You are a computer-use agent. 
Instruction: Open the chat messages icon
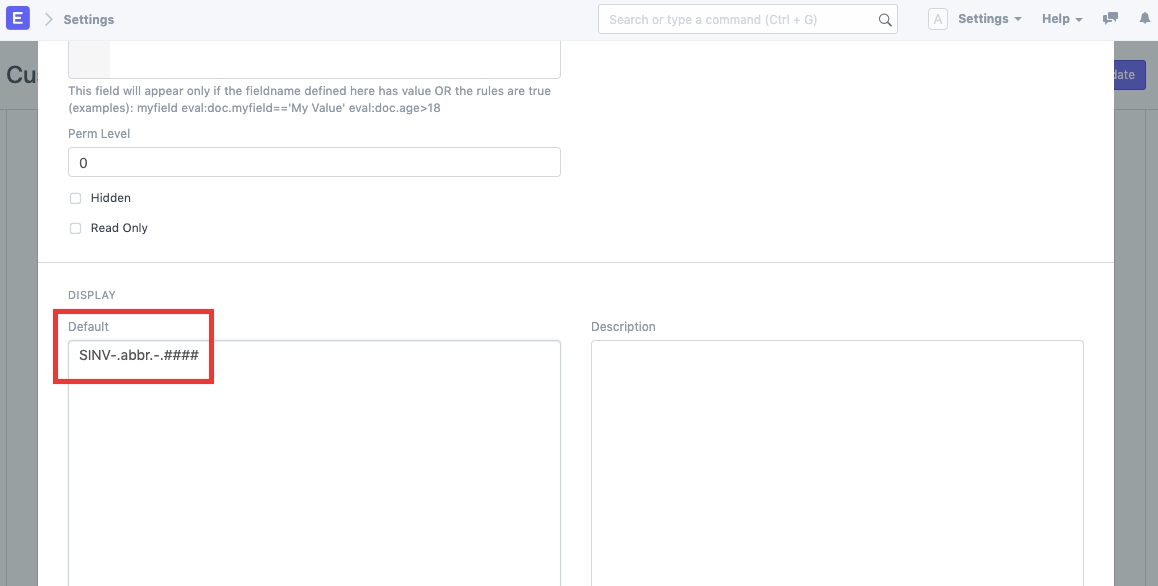[x=1110, y=19]
